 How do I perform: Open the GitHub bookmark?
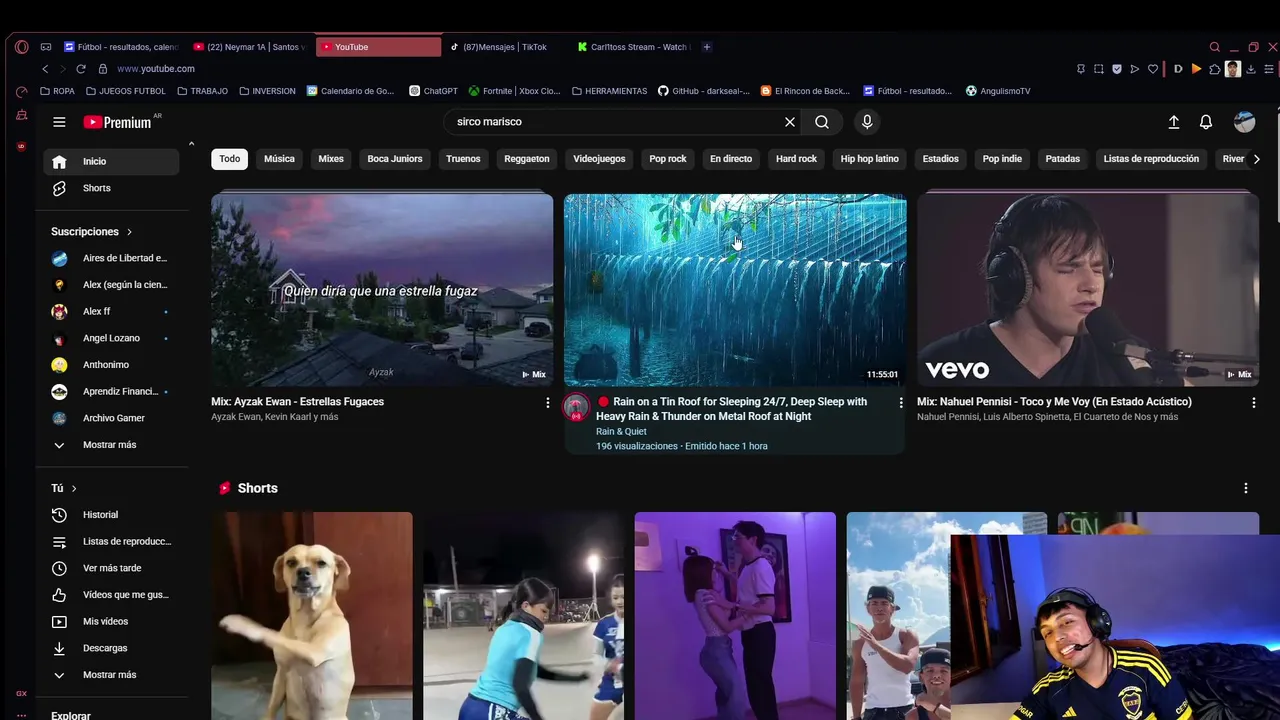click(x=703, y=91)
